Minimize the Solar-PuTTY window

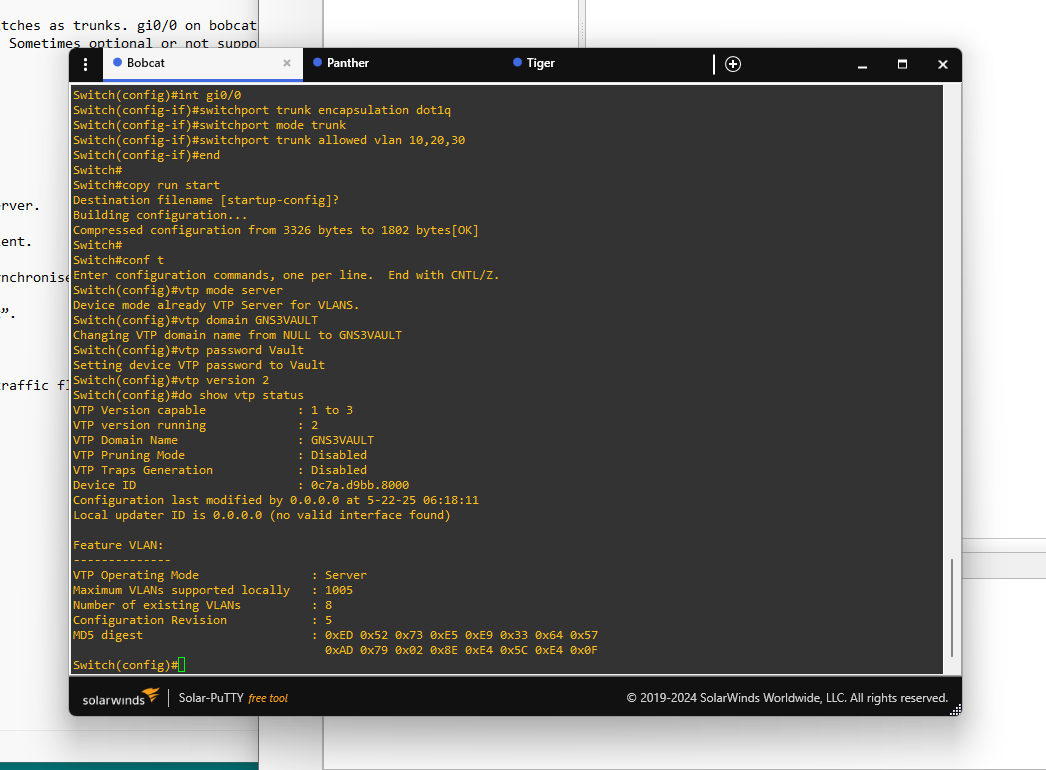pos(862,65)
